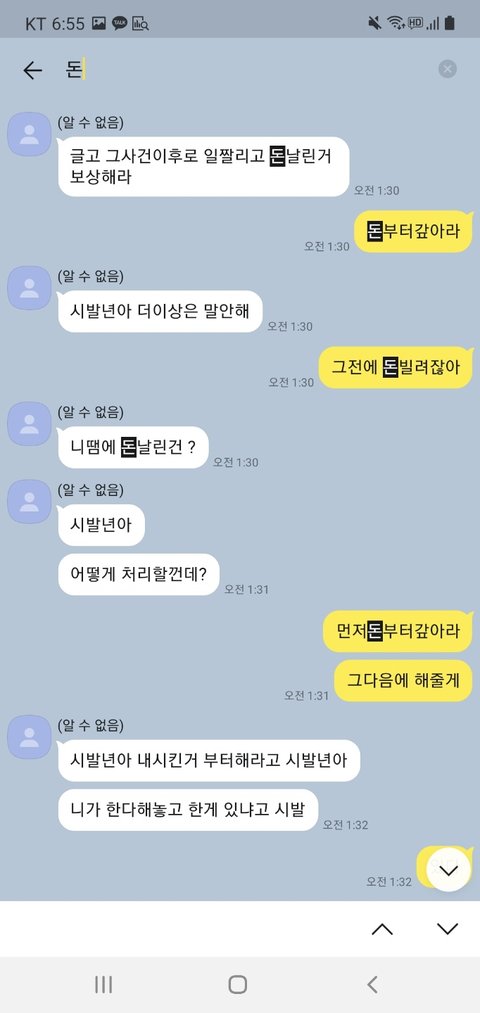Open profile avatar beside 니땜에 돈날린건 message

pyautogui.click(x=29, y=423)
